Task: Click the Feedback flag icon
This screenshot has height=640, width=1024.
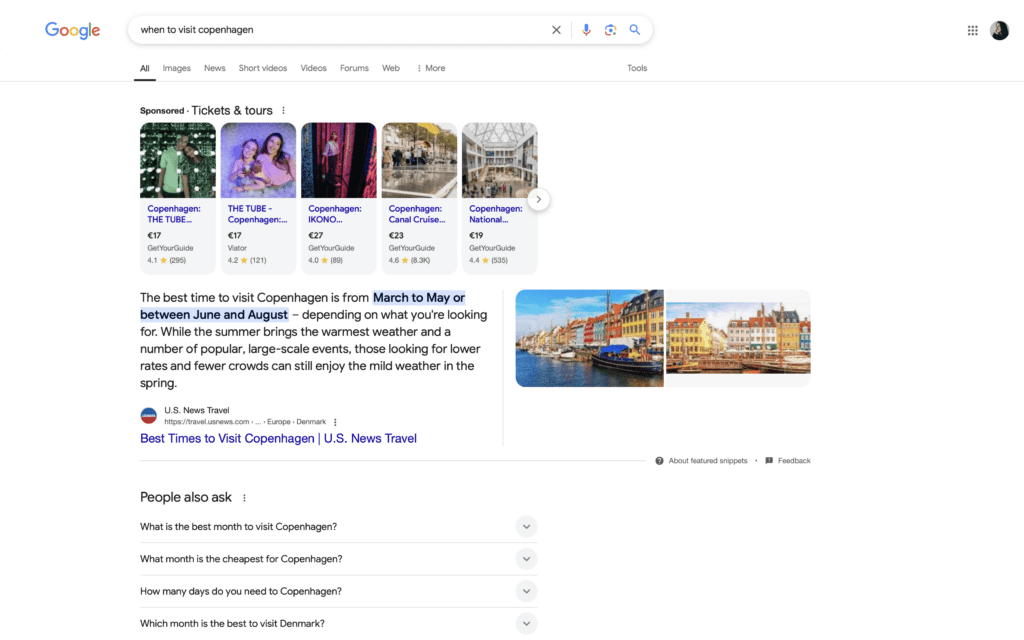Action: tap(769, 461)
